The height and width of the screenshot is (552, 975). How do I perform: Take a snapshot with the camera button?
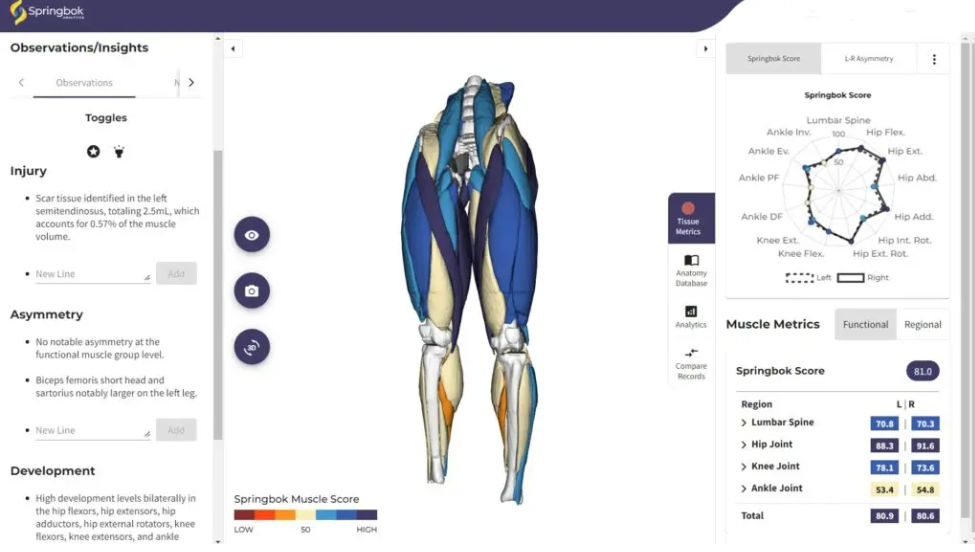click(x=252, y=290)
